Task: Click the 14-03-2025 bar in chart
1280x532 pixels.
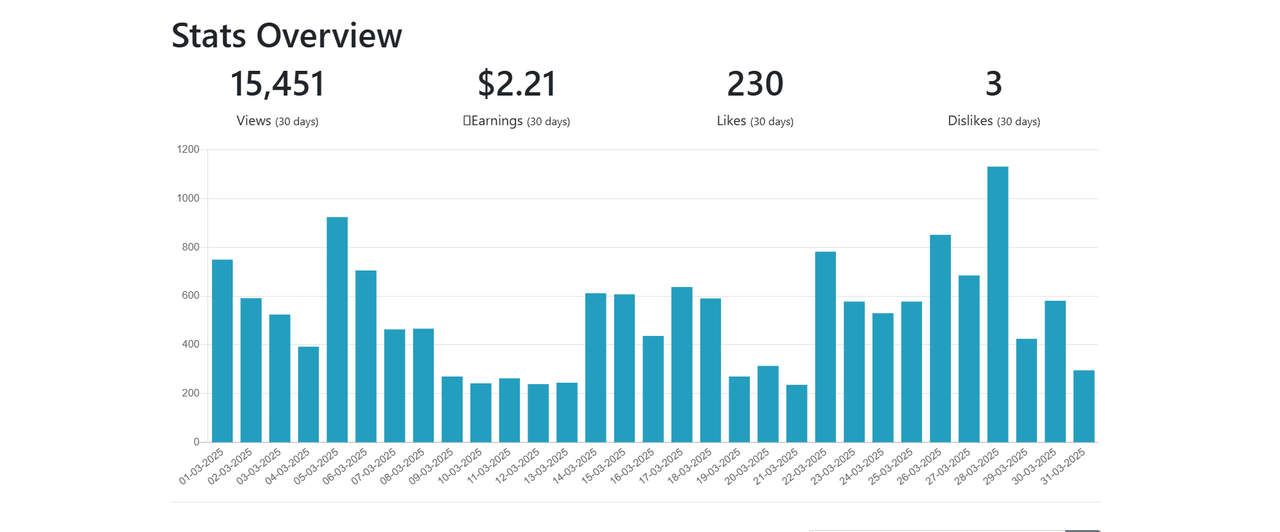Action: [x=596, y=367]
